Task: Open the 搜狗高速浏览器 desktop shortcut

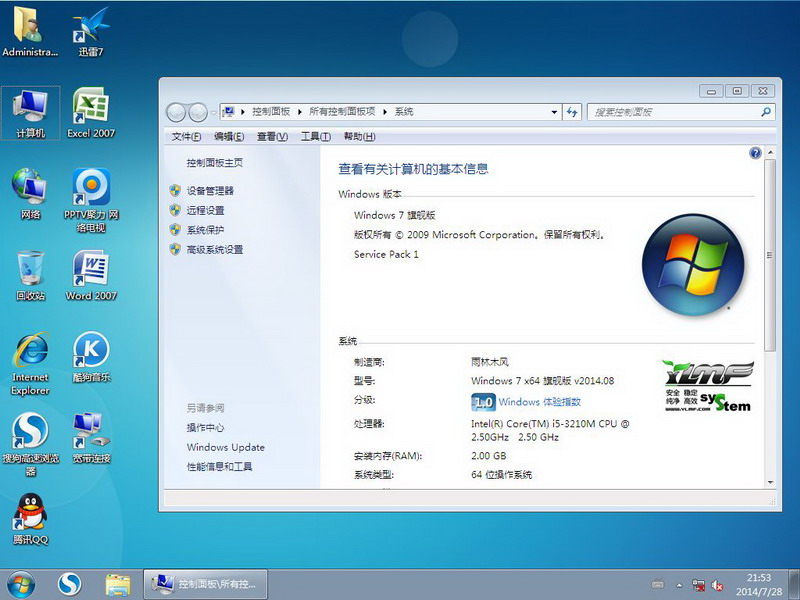Action: pyautogui.click(x=31, y=444)
